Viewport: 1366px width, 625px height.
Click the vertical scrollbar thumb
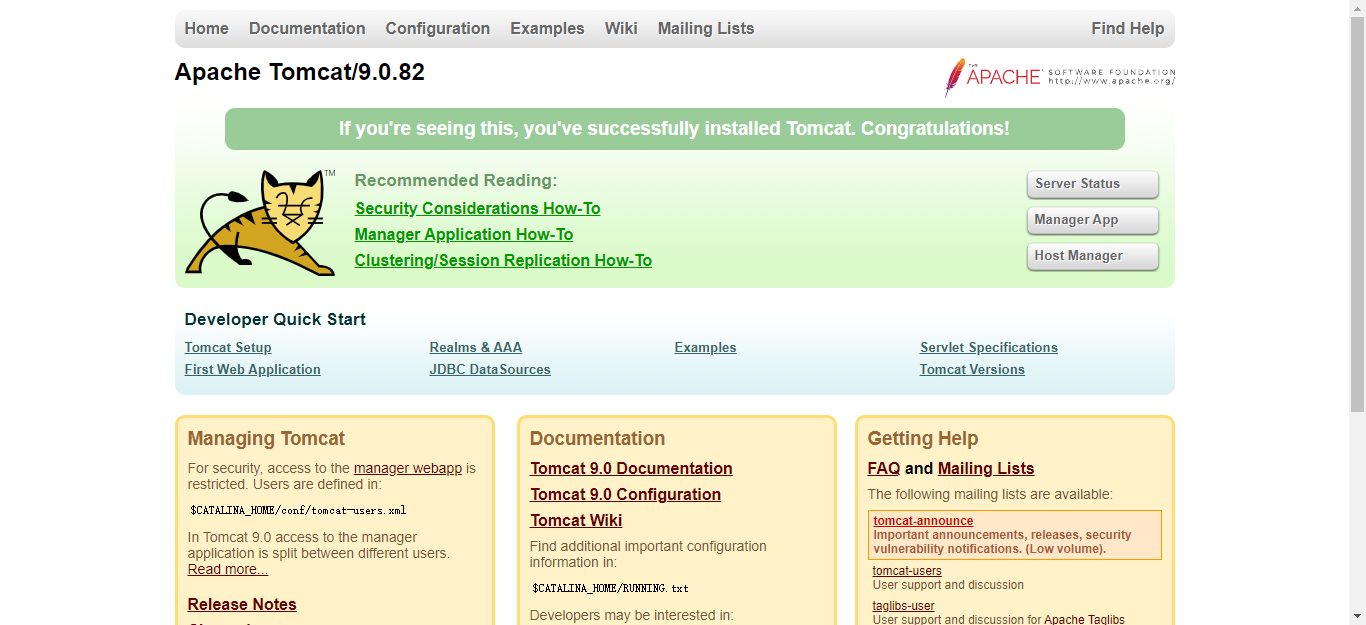pyautogui.click(x=1357, y=214)
